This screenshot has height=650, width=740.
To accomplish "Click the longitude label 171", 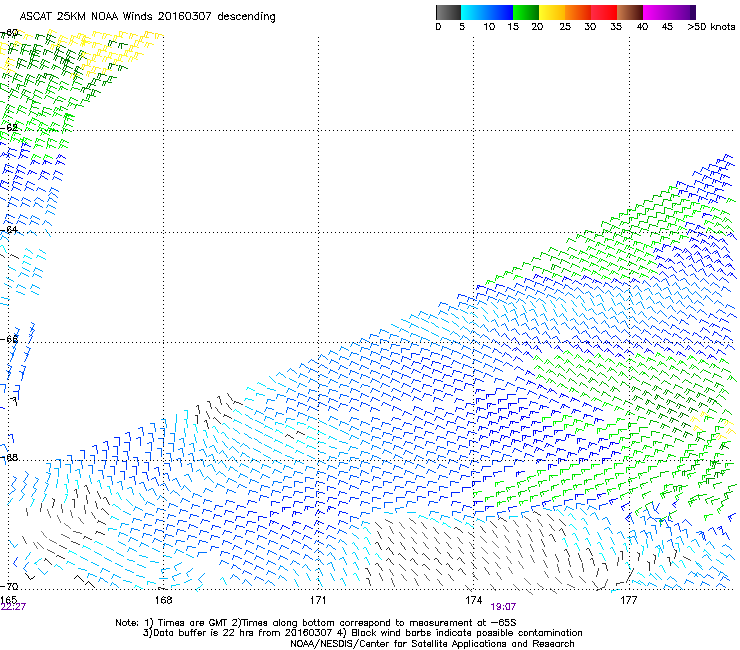I will [x=318, y=600].
